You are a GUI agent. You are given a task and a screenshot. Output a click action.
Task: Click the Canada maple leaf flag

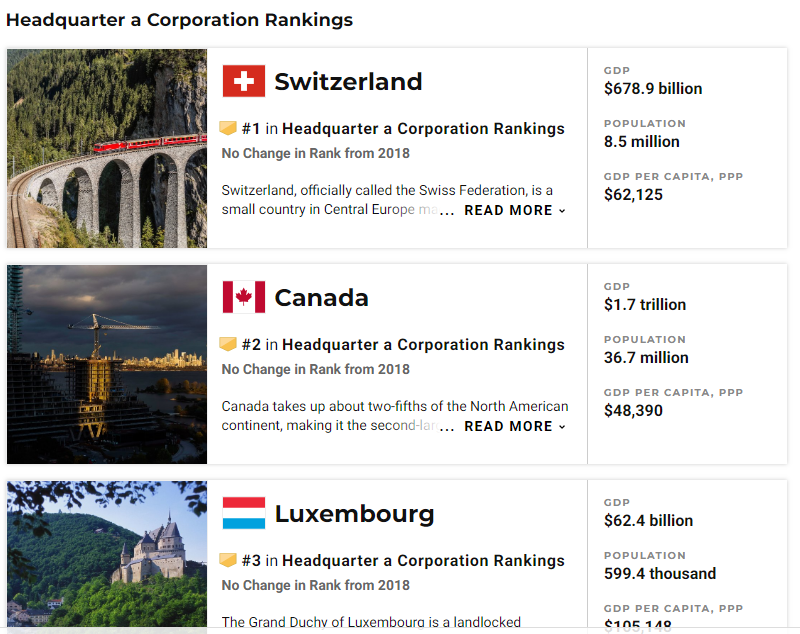243,297
